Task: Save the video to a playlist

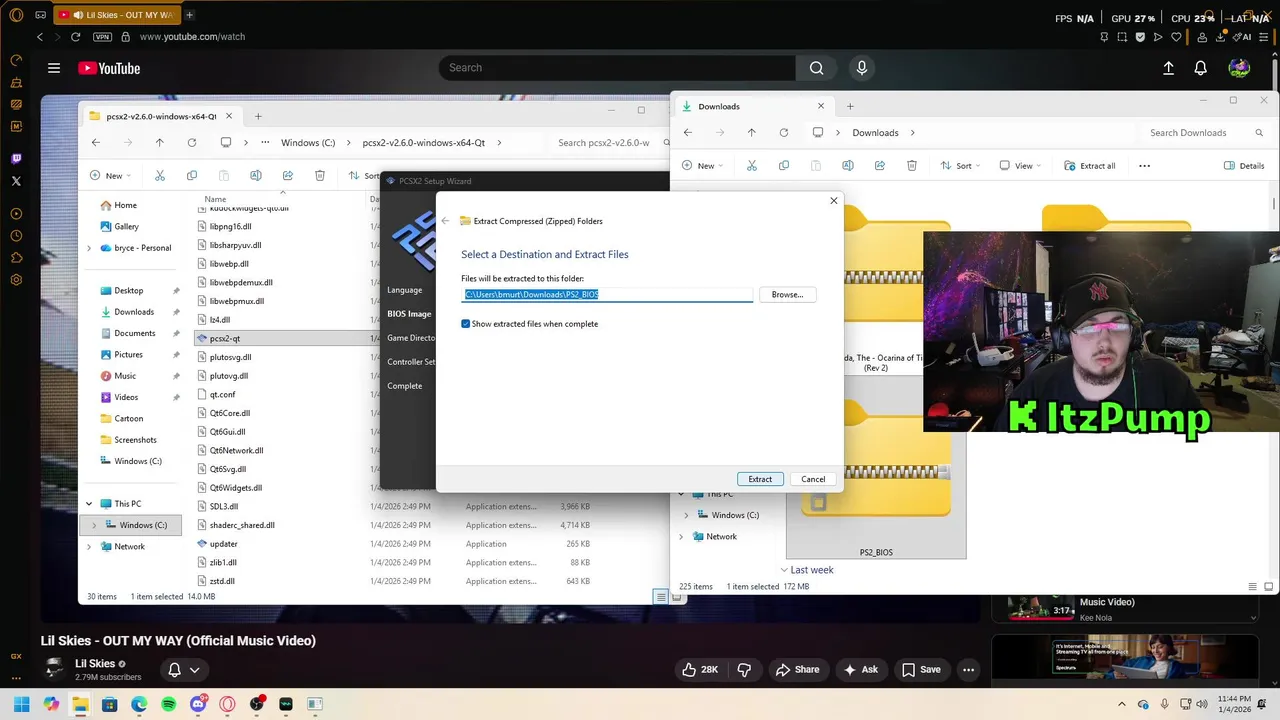Action: pos(921,670)
